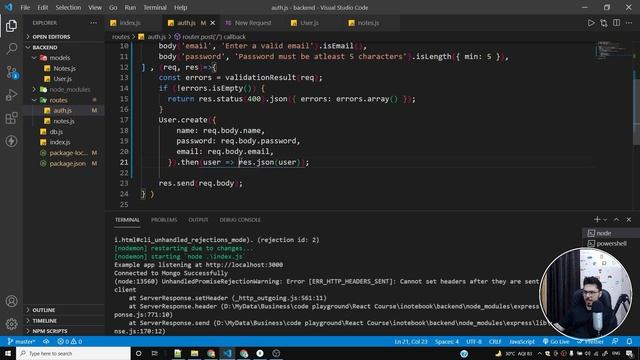Expand the NPM Scripts section
Viewport: 640px width, 360px height.
point(64,331)
